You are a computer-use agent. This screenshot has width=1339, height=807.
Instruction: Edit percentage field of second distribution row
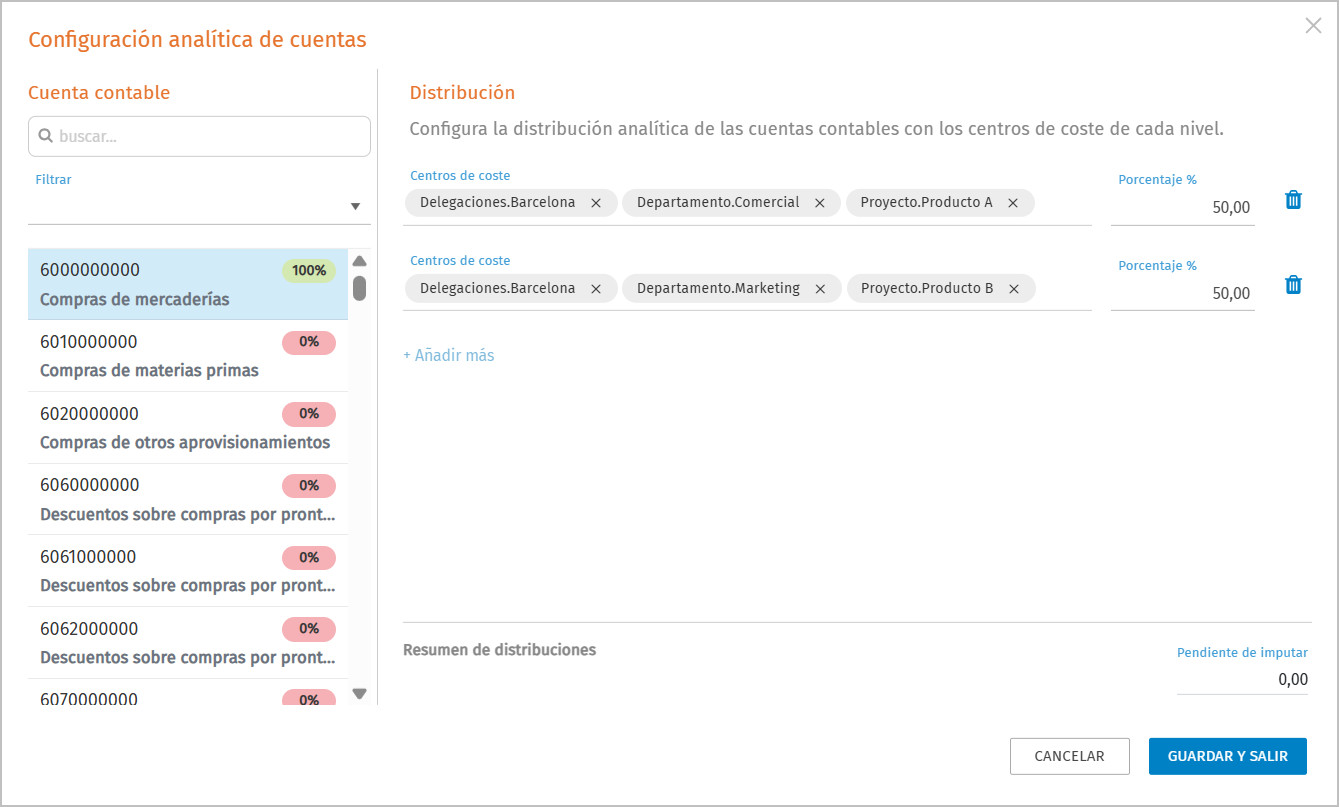pyautogui.click(x=1182, y=293)
